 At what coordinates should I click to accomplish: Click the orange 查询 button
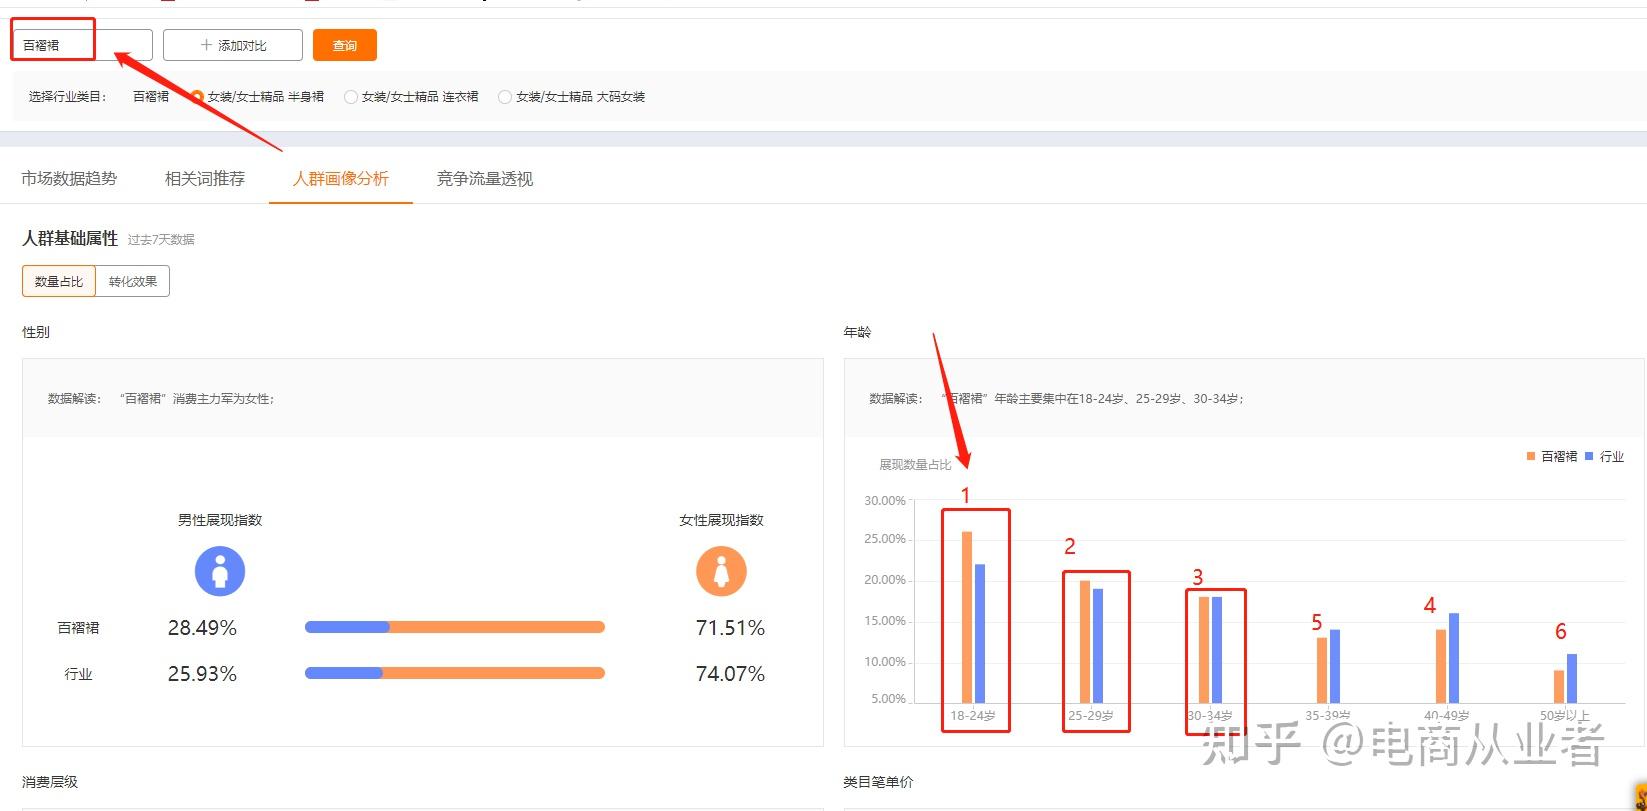point(345,45)
